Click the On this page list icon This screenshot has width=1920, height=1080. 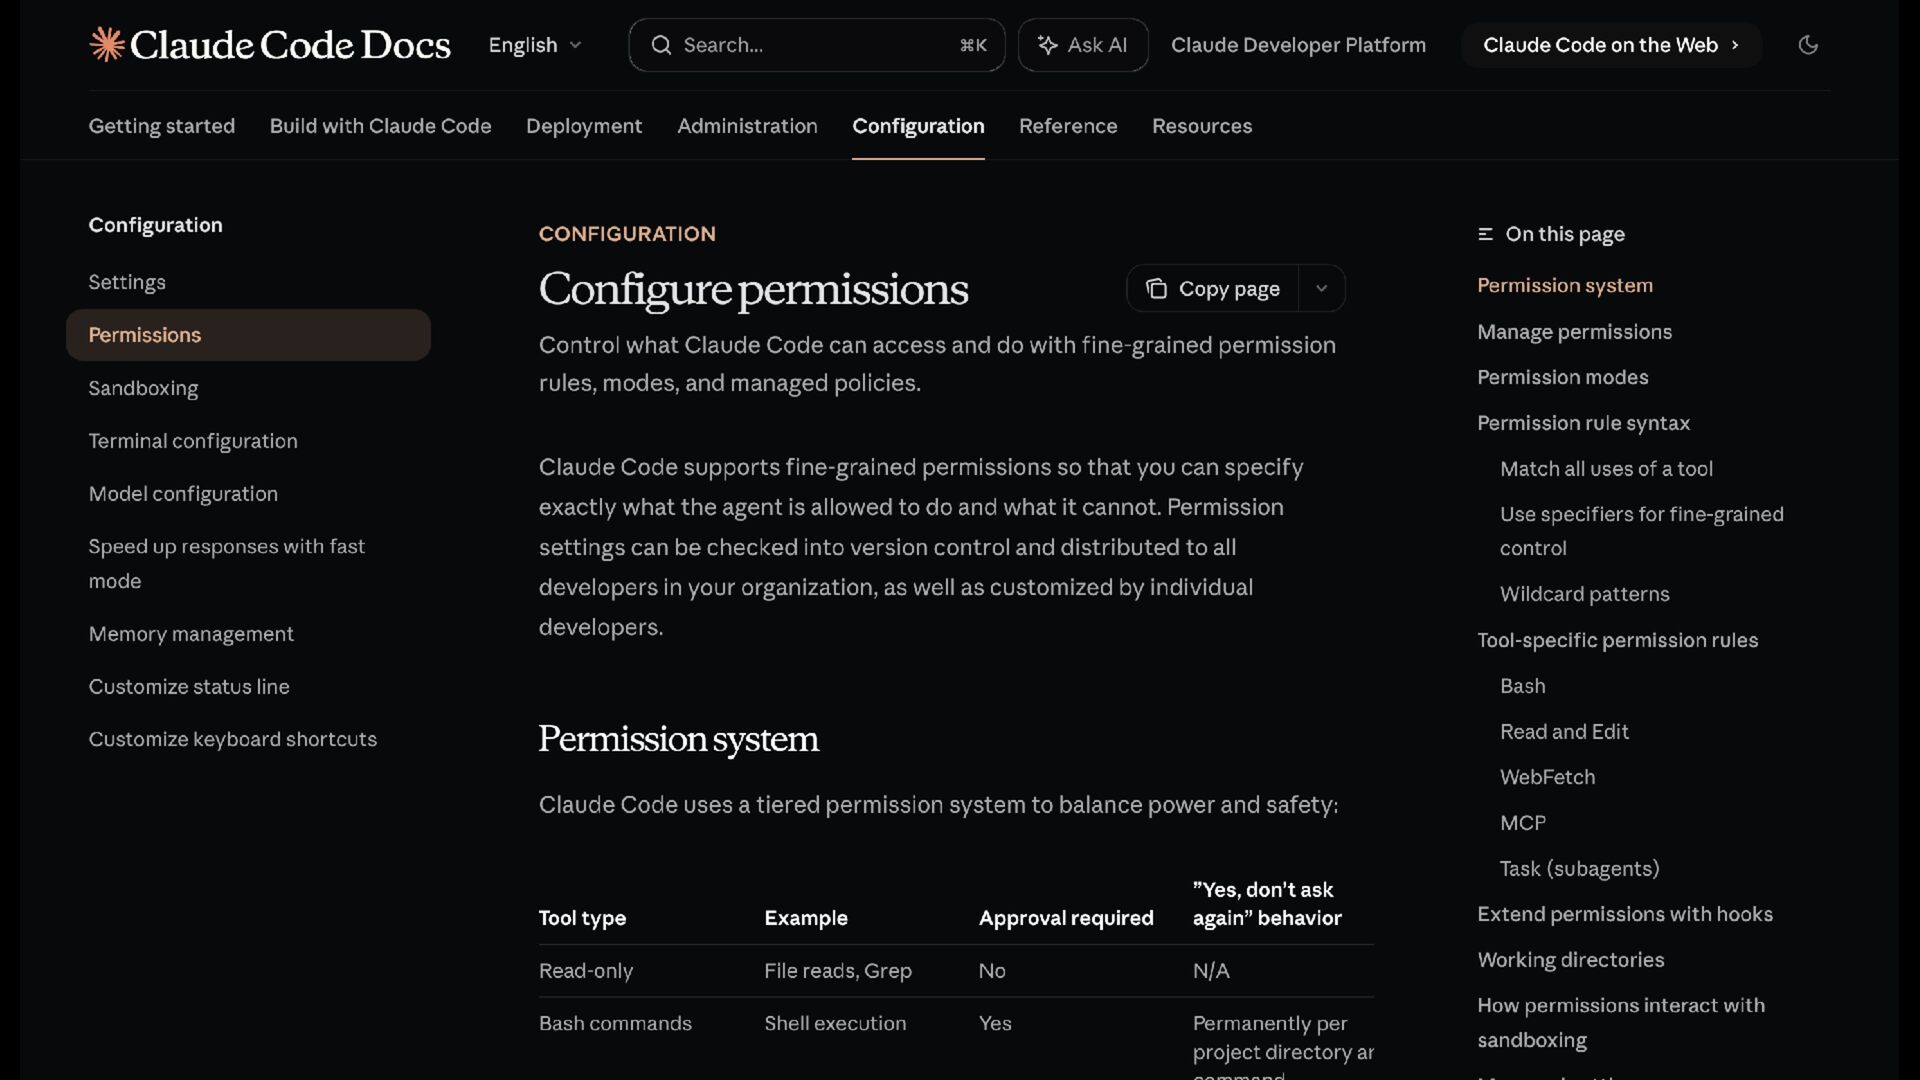pos(1485,234)
